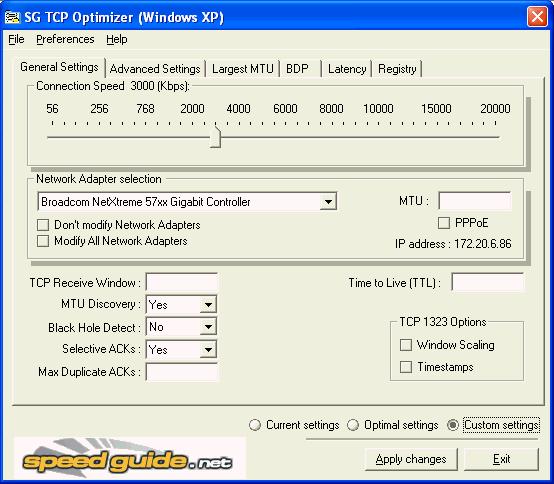554x484 pixels.
Task: Switch to the Advanced Settings tab
Action: (155, 69)
